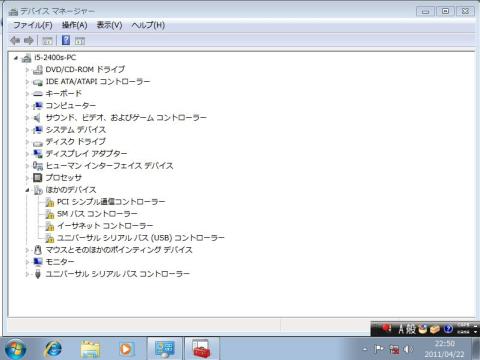Switch to red toolbox taskbar button
Viewport: 480px width, 360px height.
coord(202,349)
